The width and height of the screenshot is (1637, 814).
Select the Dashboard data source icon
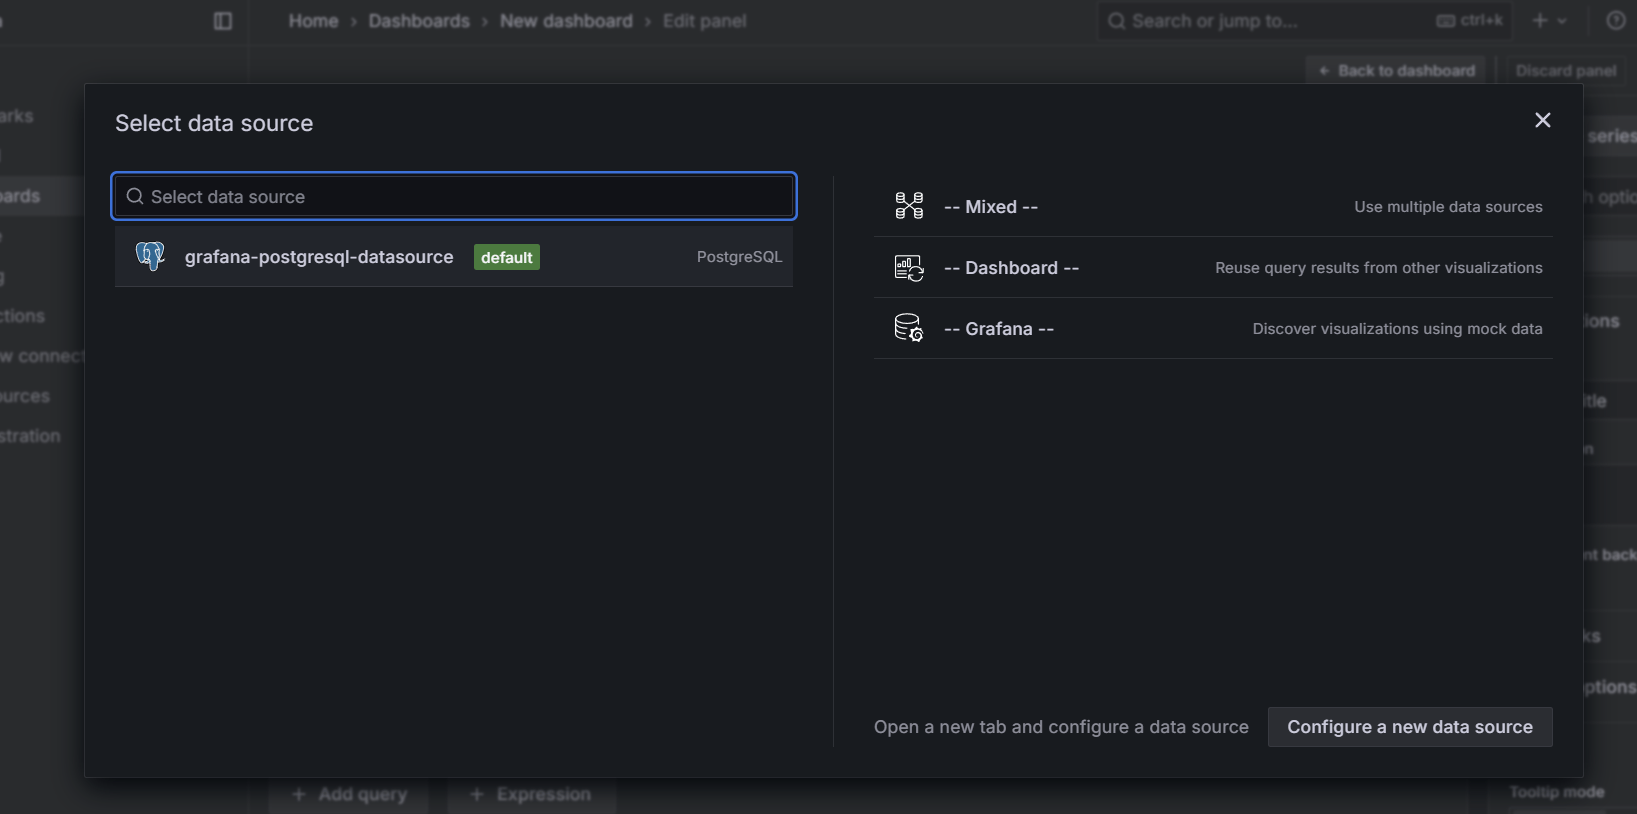click(x=909, y=268)
